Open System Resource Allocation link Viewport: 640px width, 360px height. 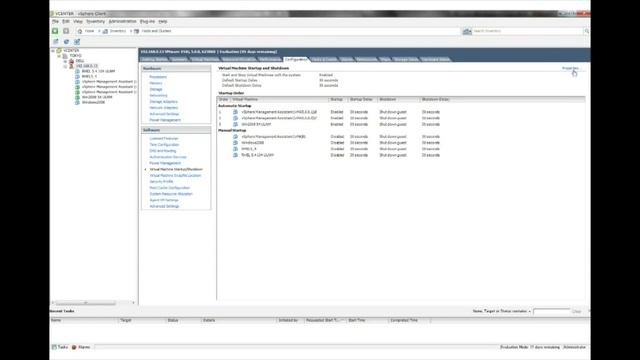coord(171,194)
